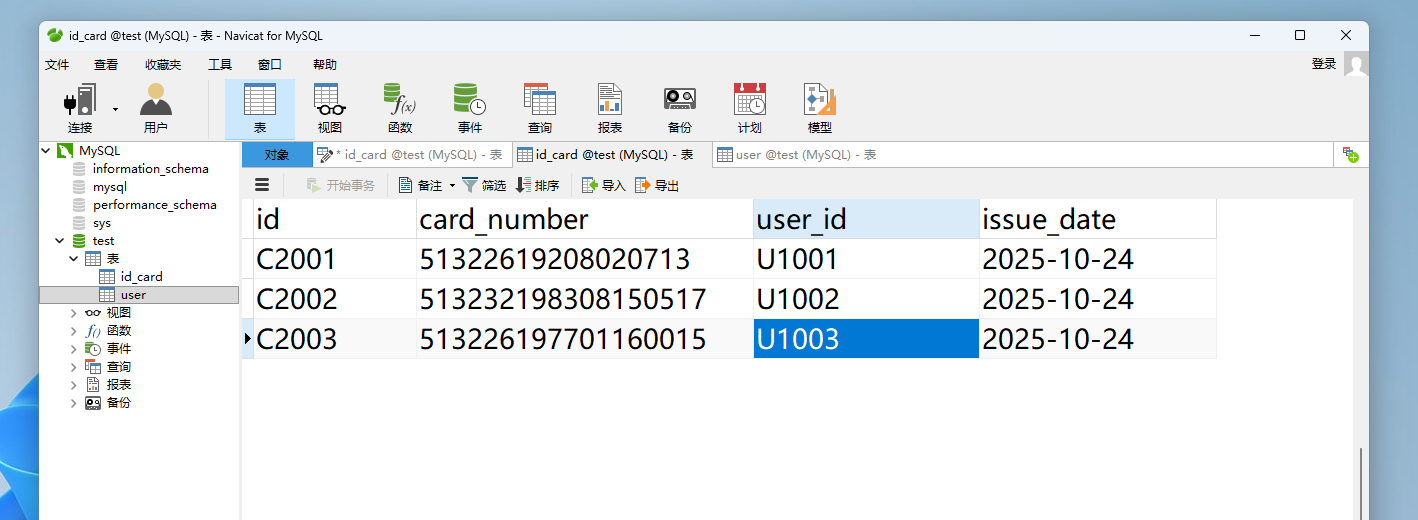Select issue_date cell in C2002 row
1418x520 pixels.
pos(1098,299)
